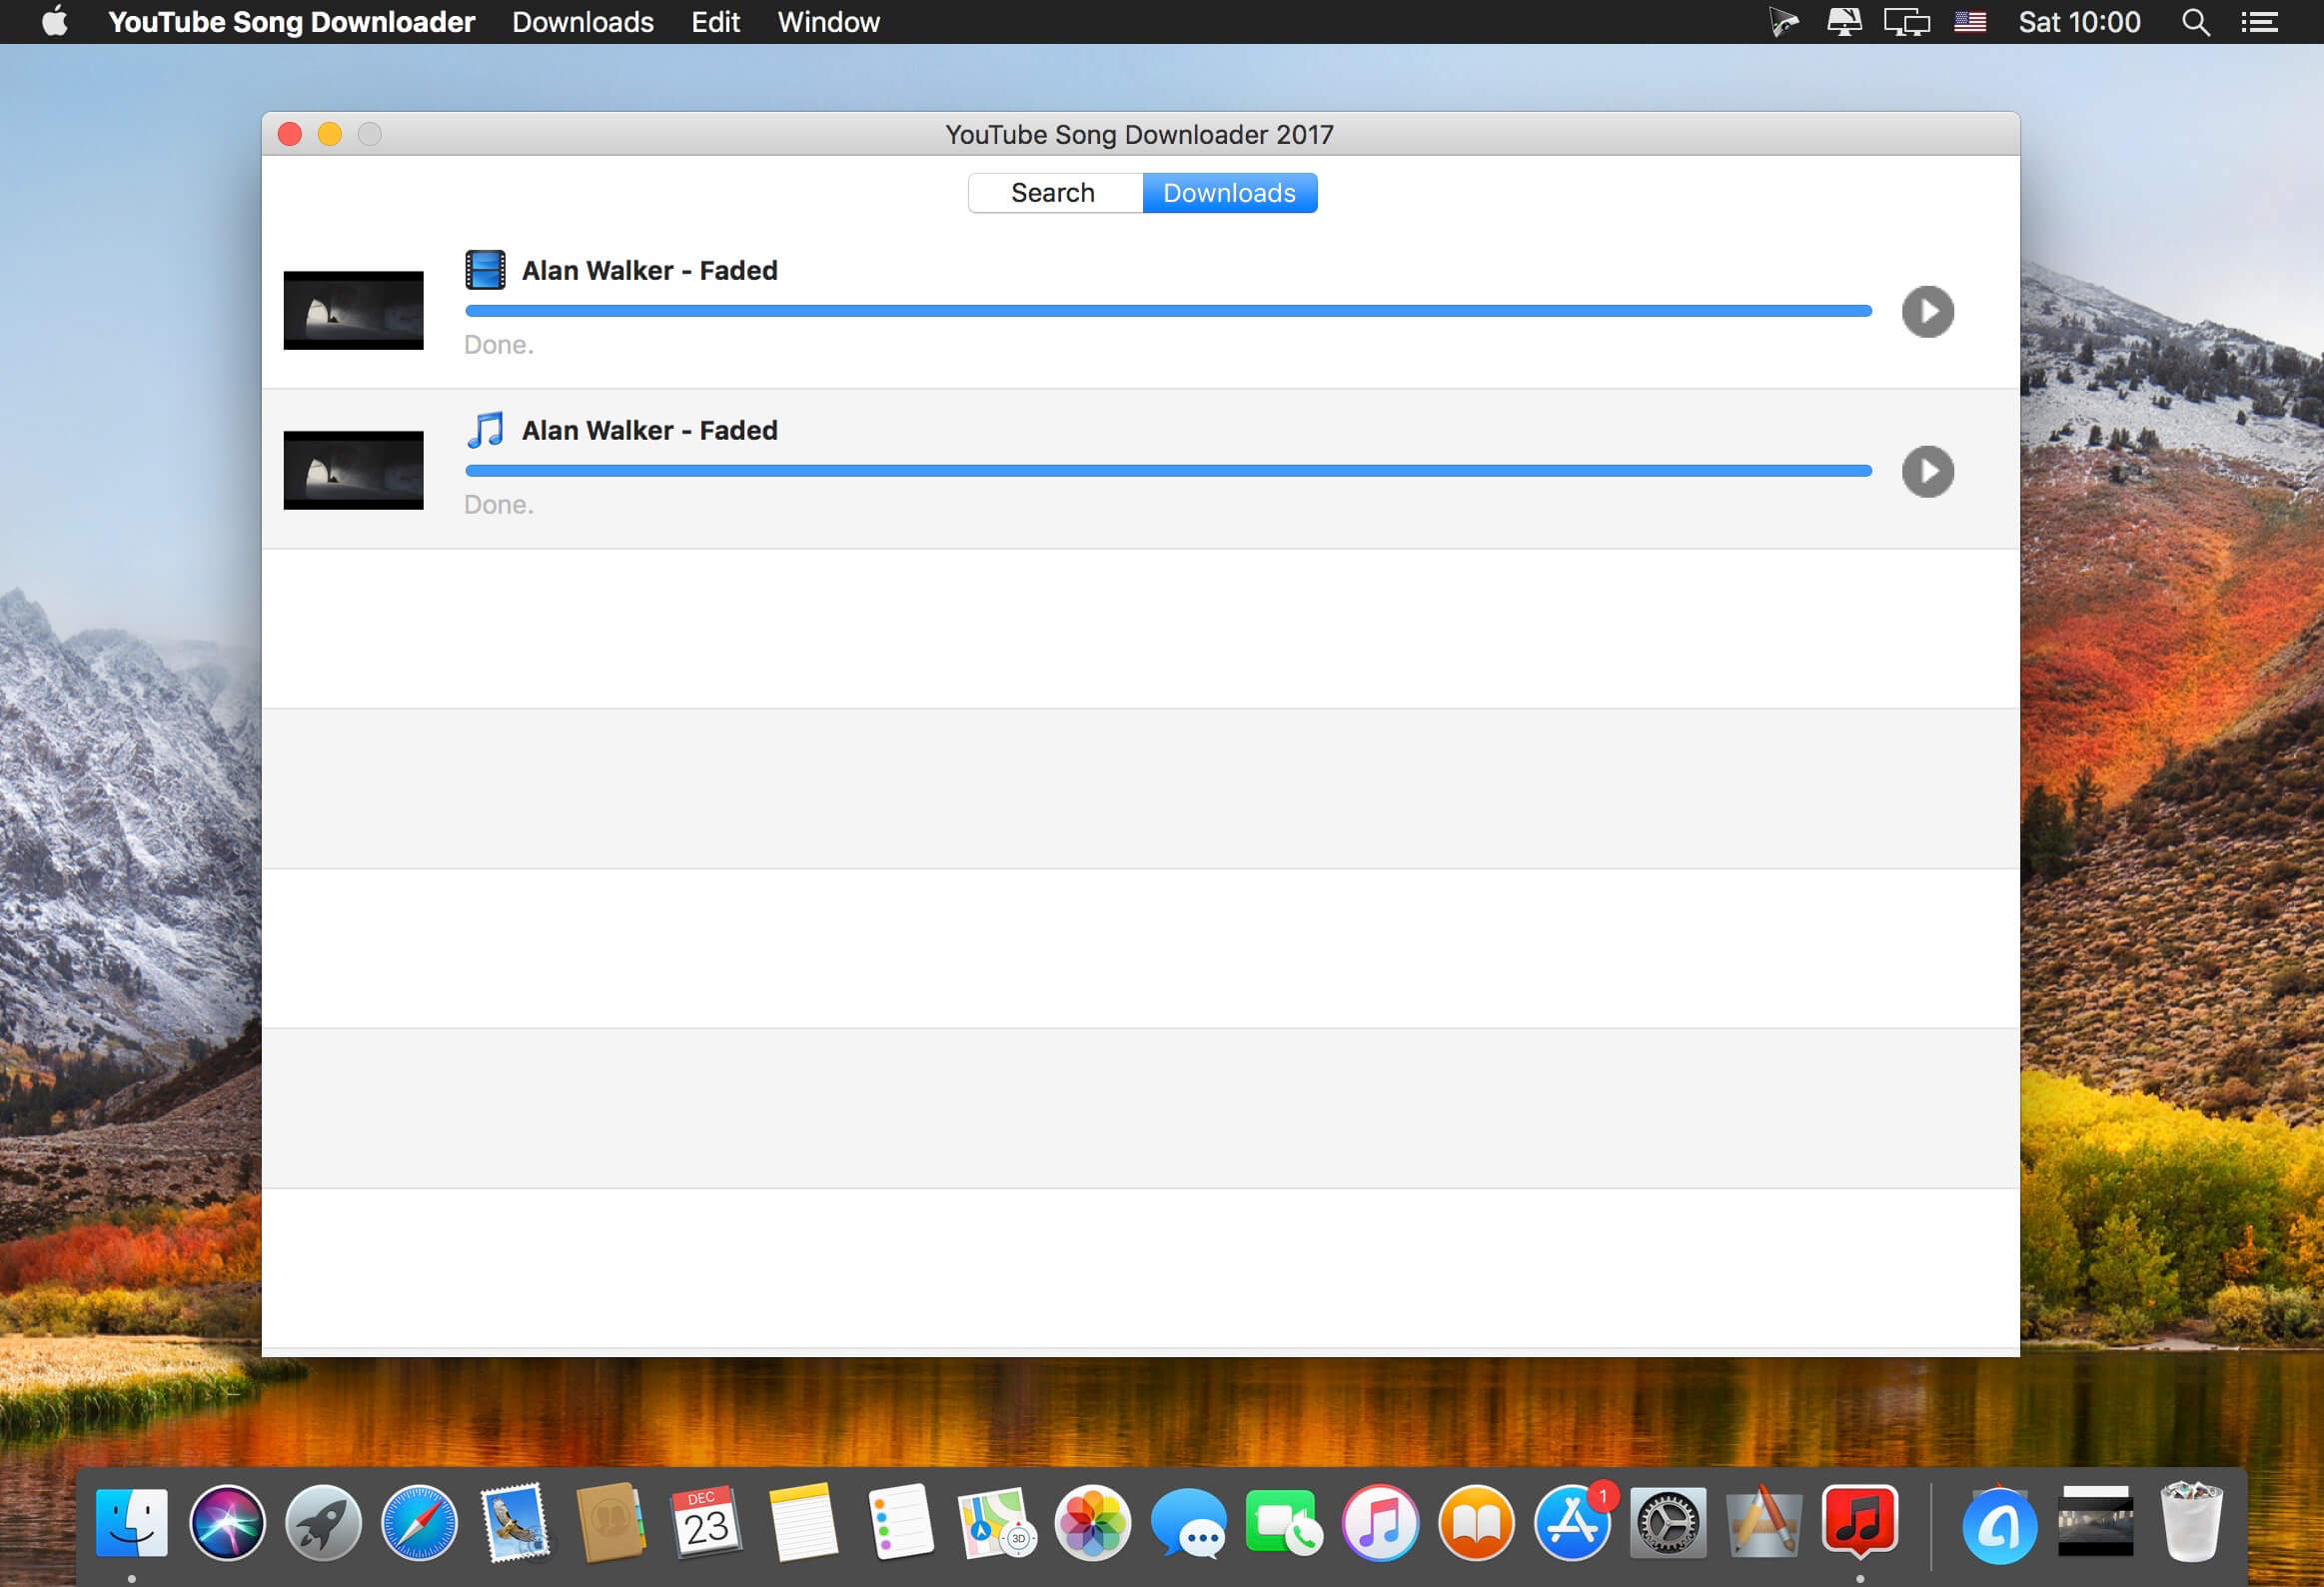The height and width of the screenshot is (1587, 2324).
Task: Click the second Faded audio thumbnail
Action: tap(353, 470)
